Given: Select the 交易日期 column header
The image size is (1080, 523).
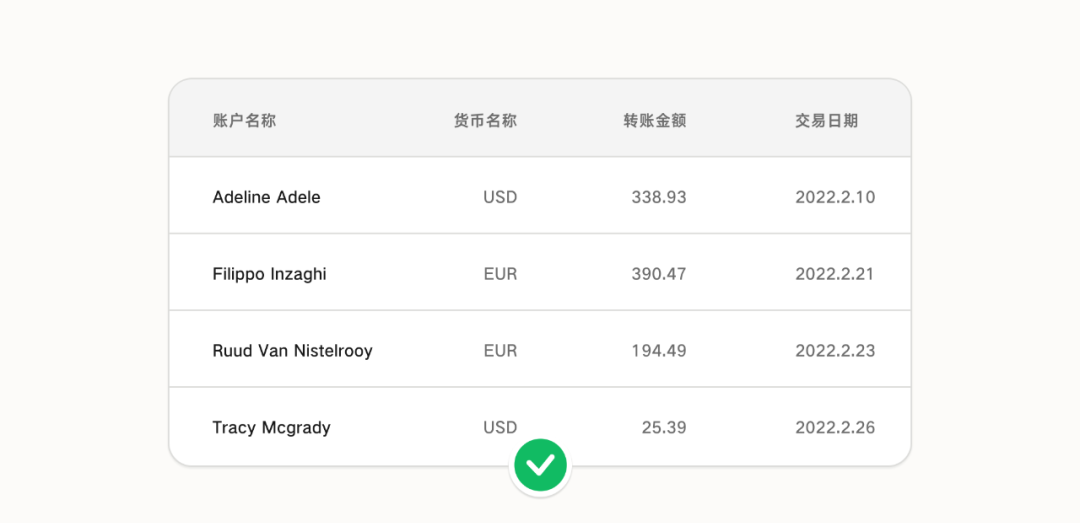Looking at the screenshot, I should click(827, 121).
